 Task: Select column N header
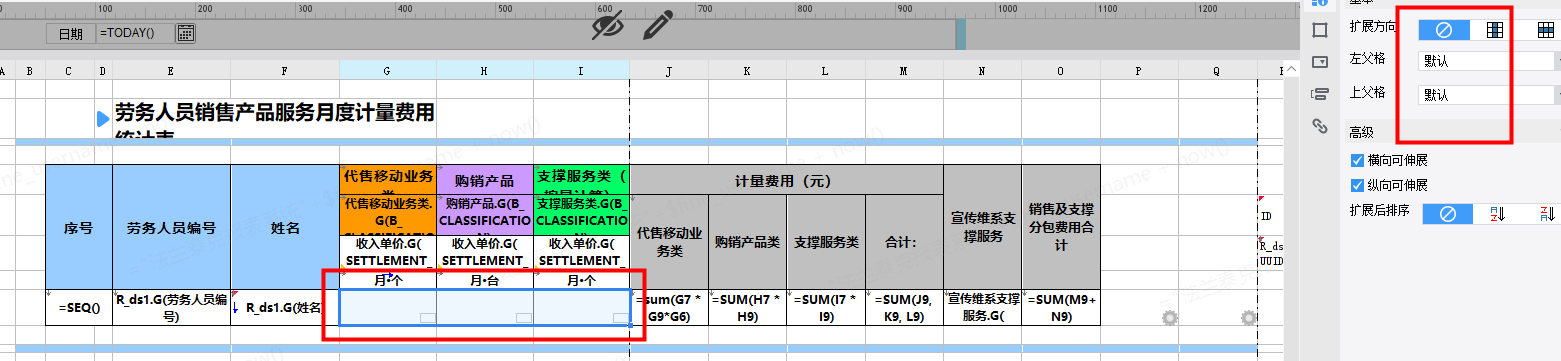[x=982, y=71]
